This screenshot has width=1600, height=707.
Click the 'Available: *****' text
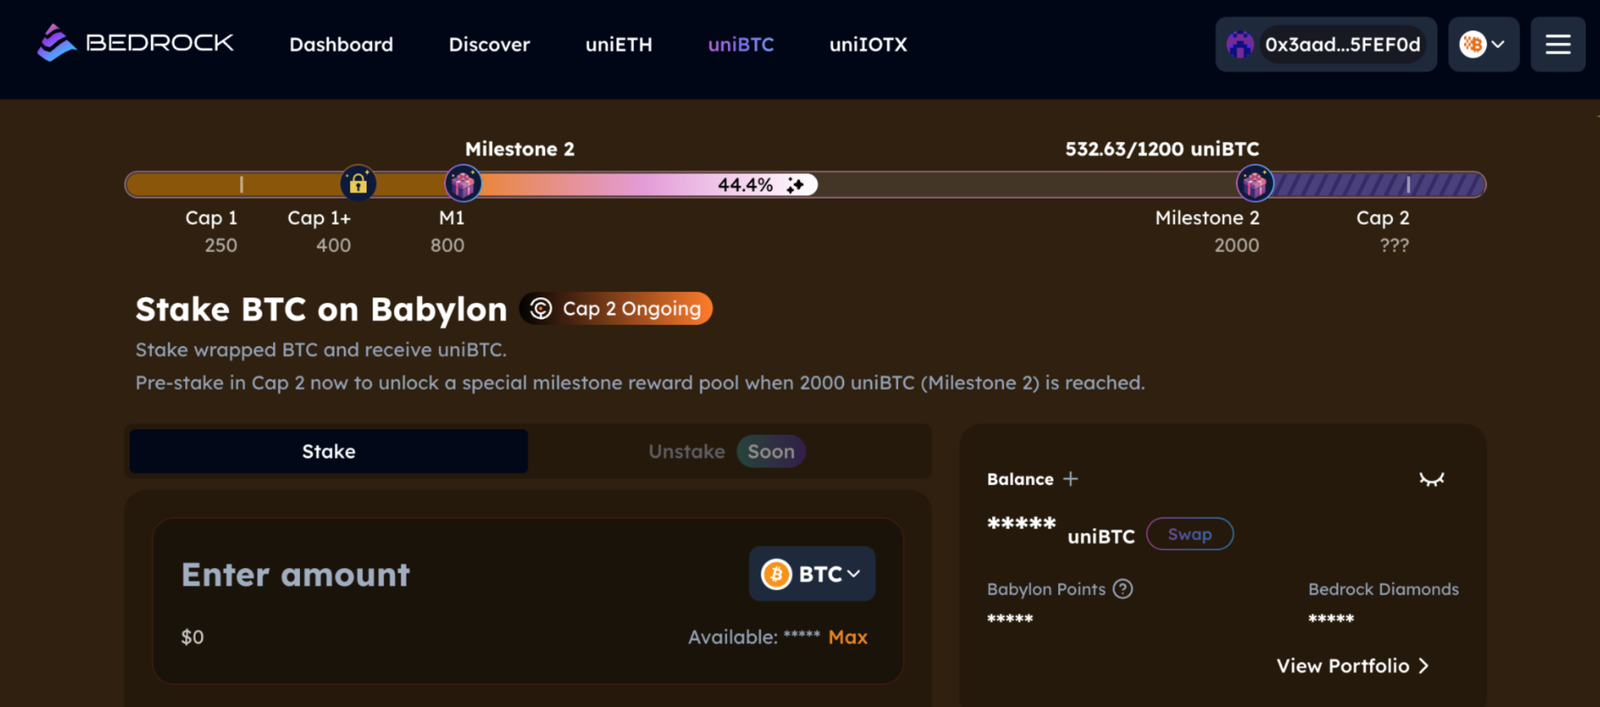(x=754, y=637)
